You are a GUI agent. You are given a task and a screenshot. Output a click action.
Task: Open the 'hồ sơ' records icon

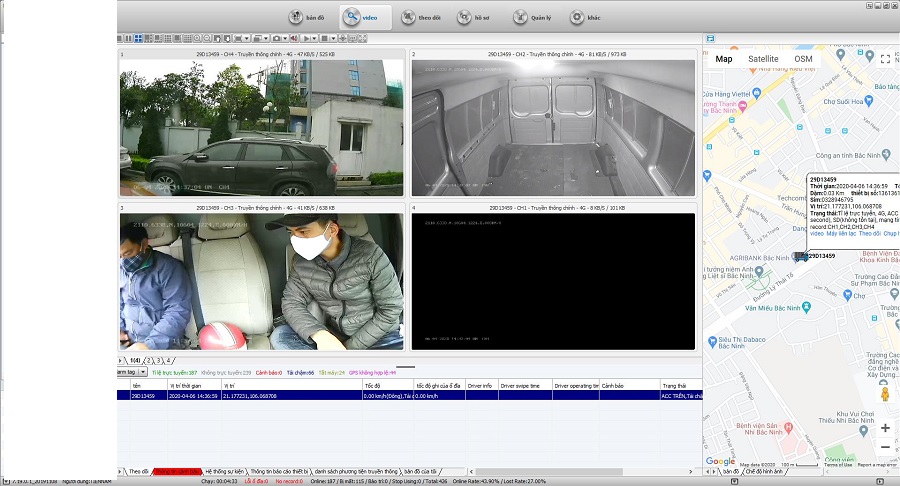coord(465,17)
